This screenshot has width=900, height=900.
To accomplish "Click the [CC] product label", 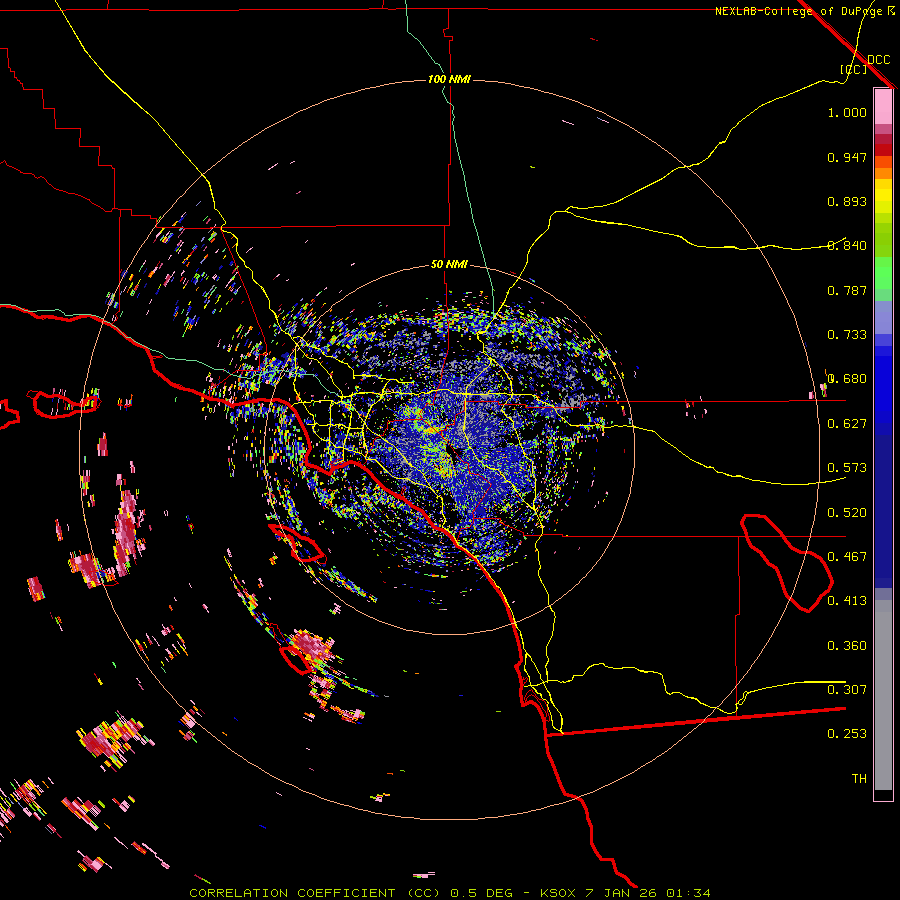I will (853, 69).
